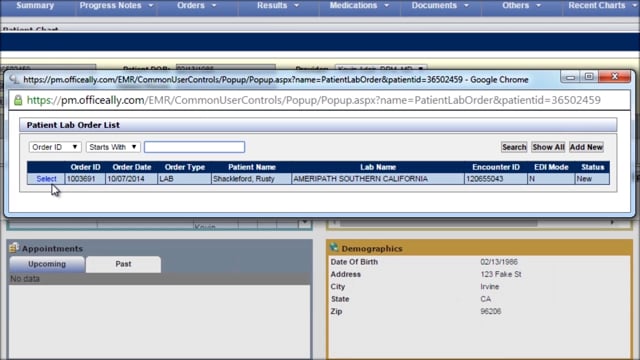
Task: Click address value 123 Fake St
Action: click(x=501, y=274)
